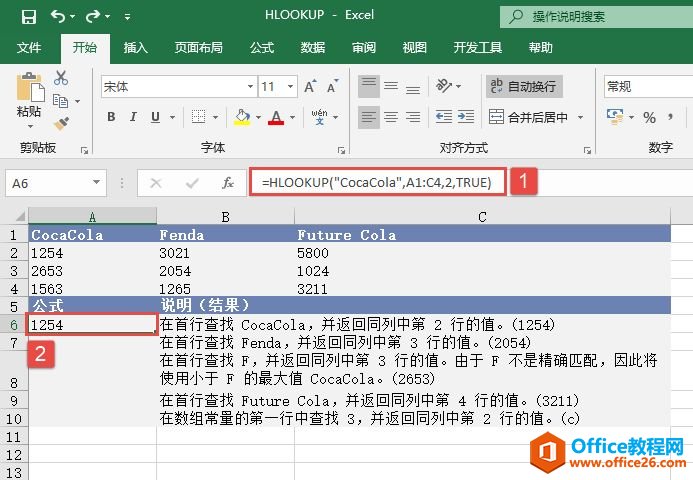This screenshot has height=480, width=693.
Task: Click the accounting number format icon
Action: [615, 117]
